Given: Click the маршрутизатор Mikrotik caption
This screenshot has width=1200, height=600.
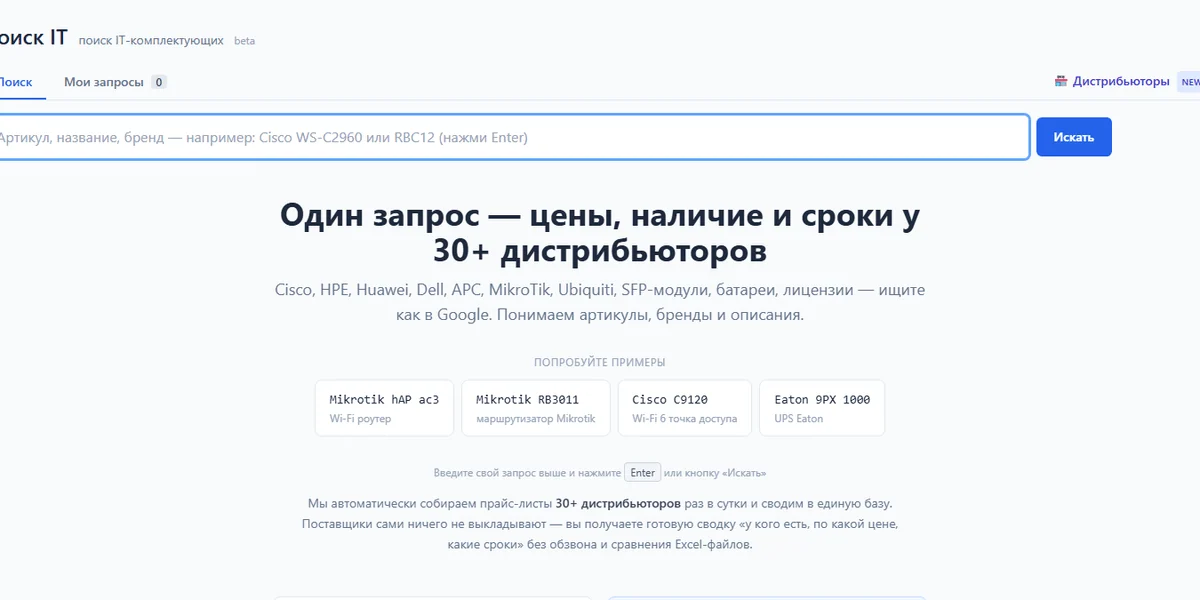Looking at the screenshot, I should point(536,419).
